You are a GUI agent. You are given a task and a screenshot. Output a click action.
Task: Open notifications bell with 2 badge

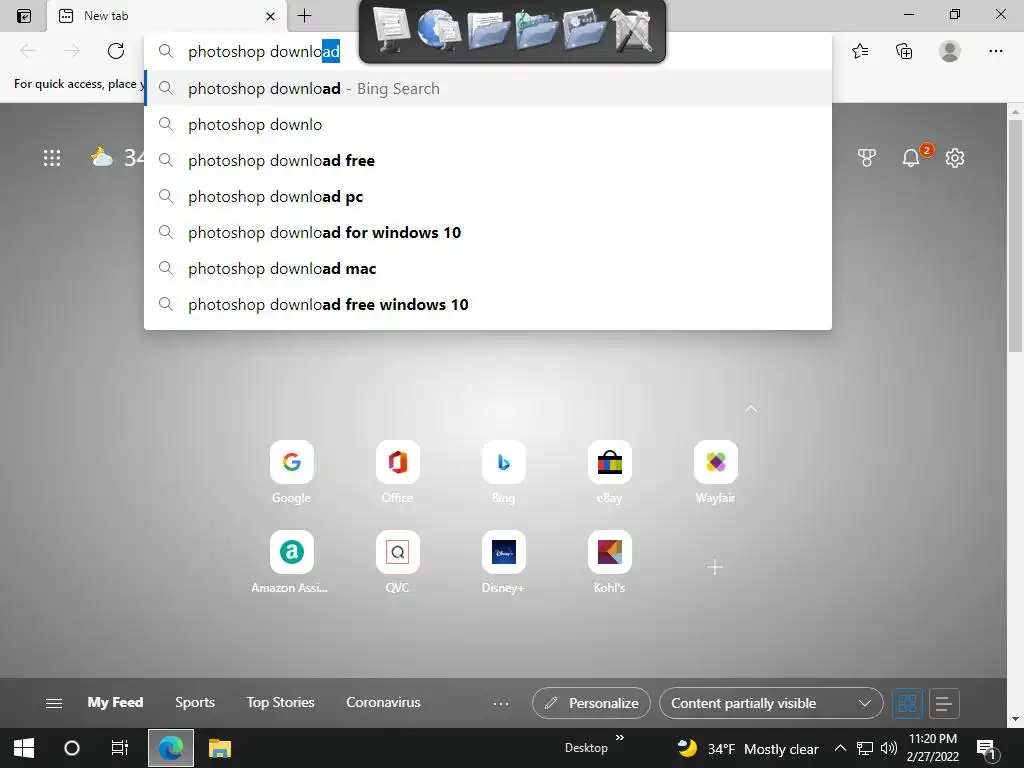tap(911, 158)
